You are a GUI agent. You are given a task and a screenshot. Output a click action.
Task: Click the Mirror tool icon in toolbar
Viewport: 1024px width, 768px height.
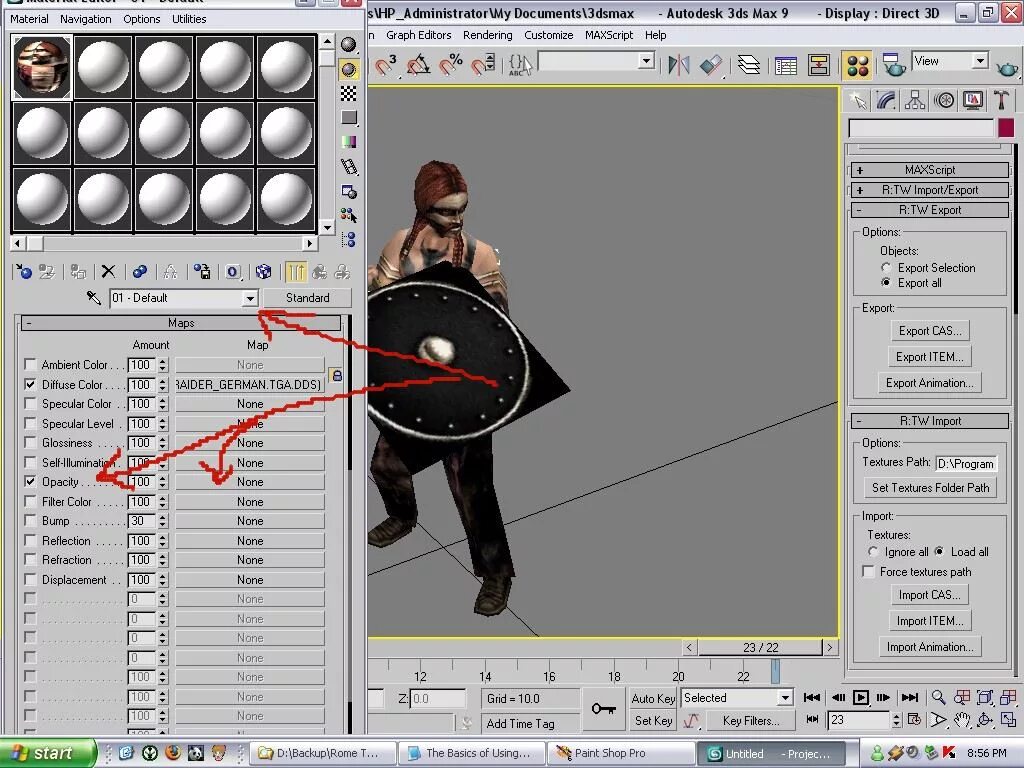tap(679, 65)
